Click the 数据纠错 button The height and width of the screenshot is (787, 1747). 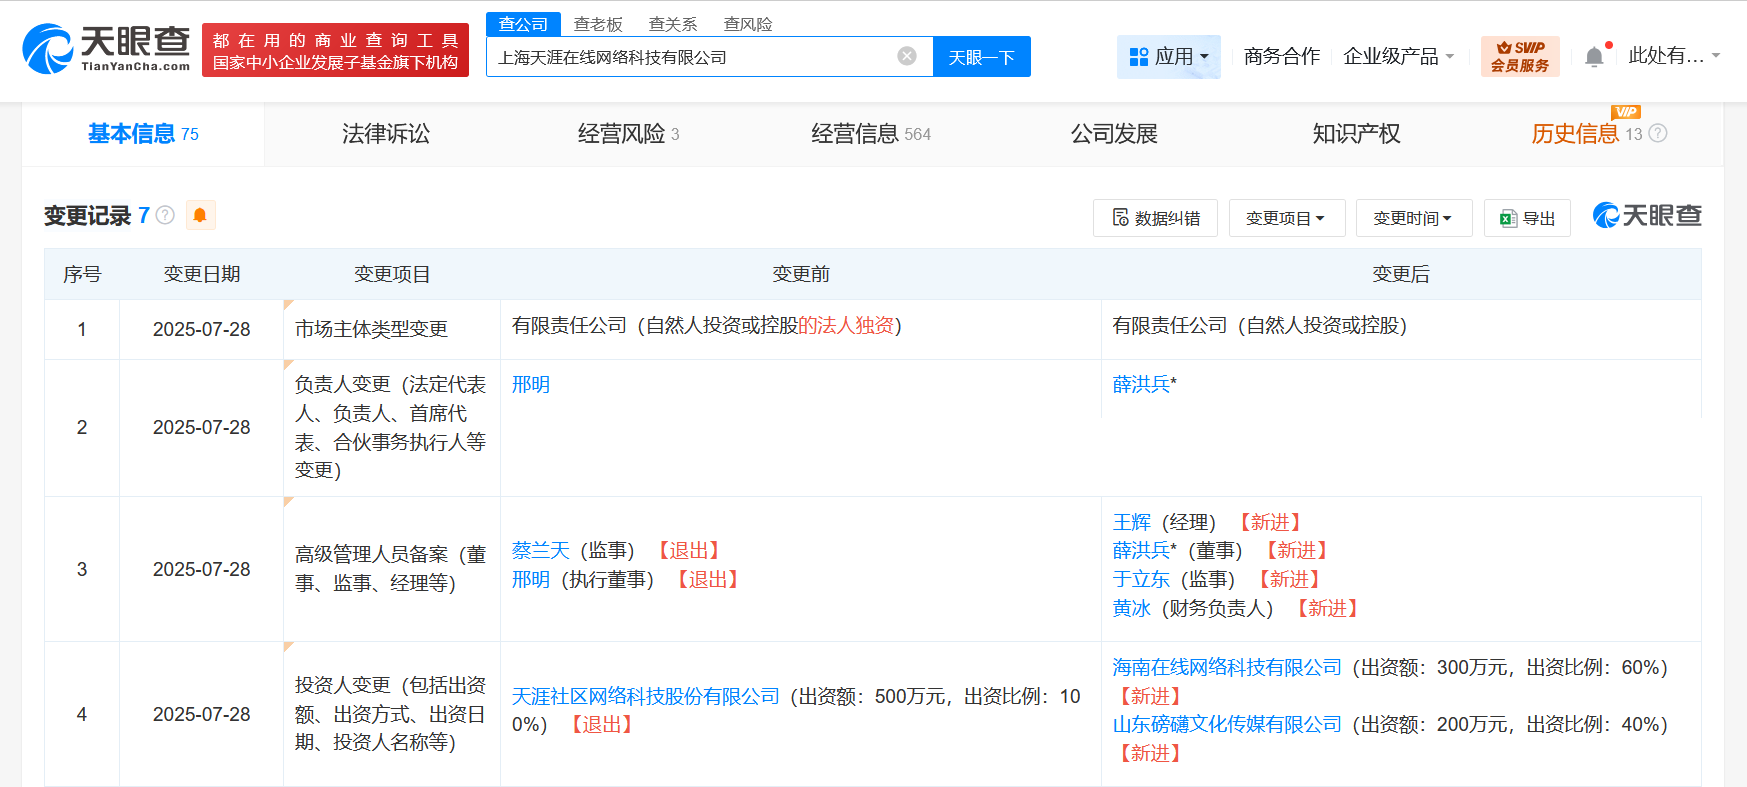[x=1155, y=218]
